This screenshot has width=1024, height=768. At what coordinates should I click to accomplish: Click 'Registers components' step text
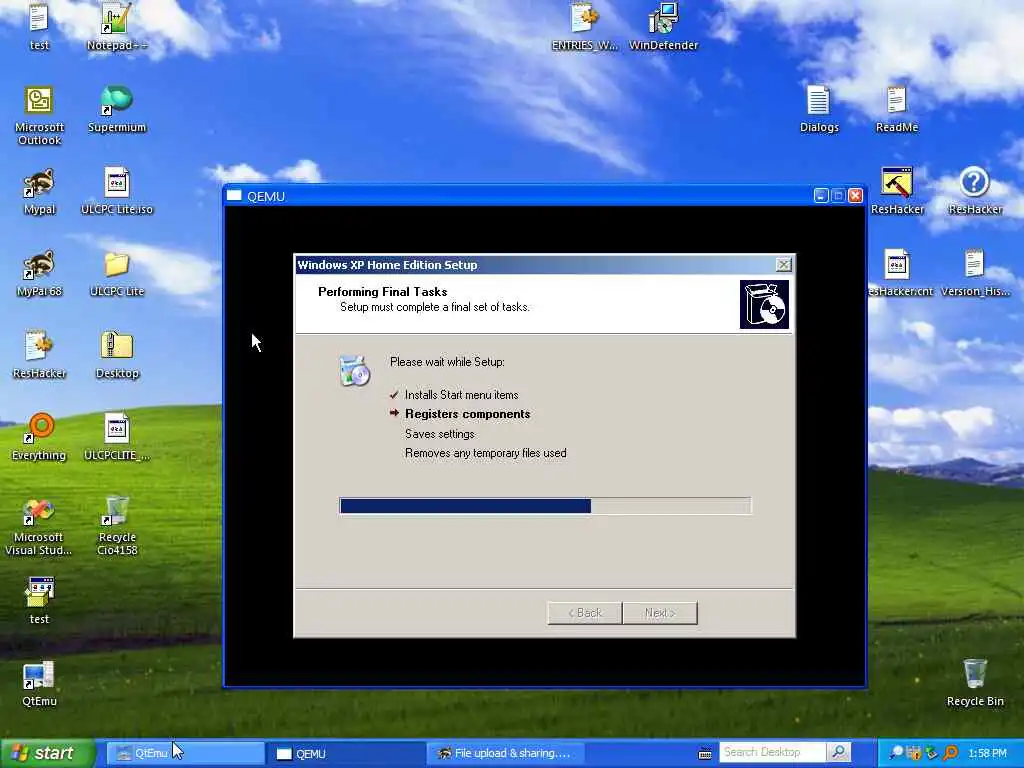click(468, 414)
